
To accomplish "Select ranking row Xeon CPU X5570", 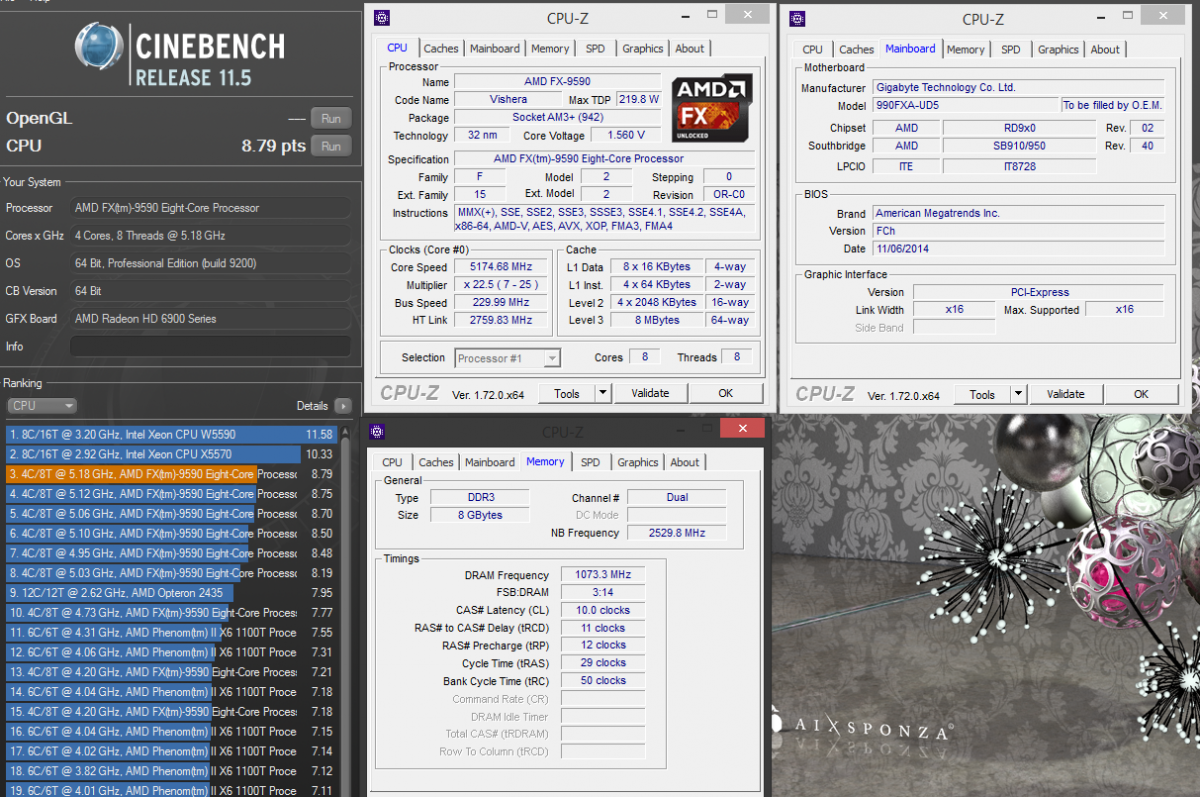I will point(170,454).
